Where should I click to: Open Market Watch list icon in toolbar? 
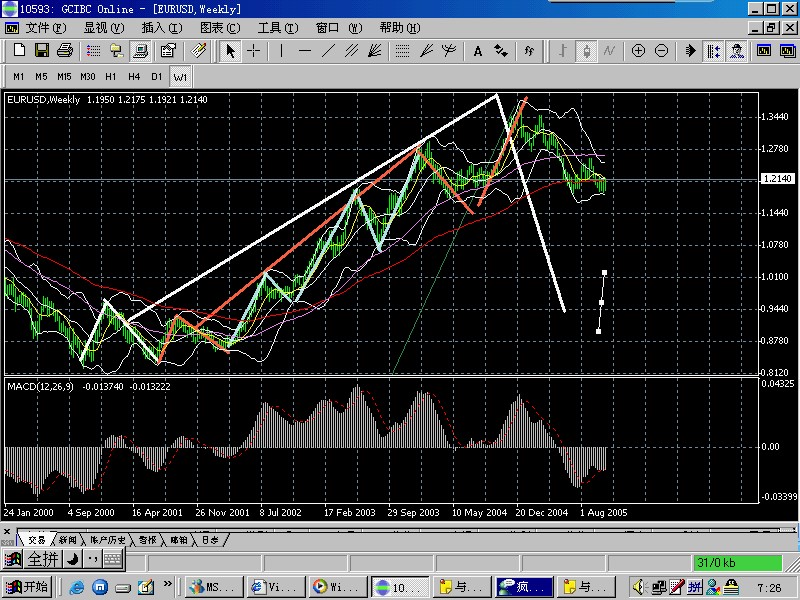pos(93,51)
